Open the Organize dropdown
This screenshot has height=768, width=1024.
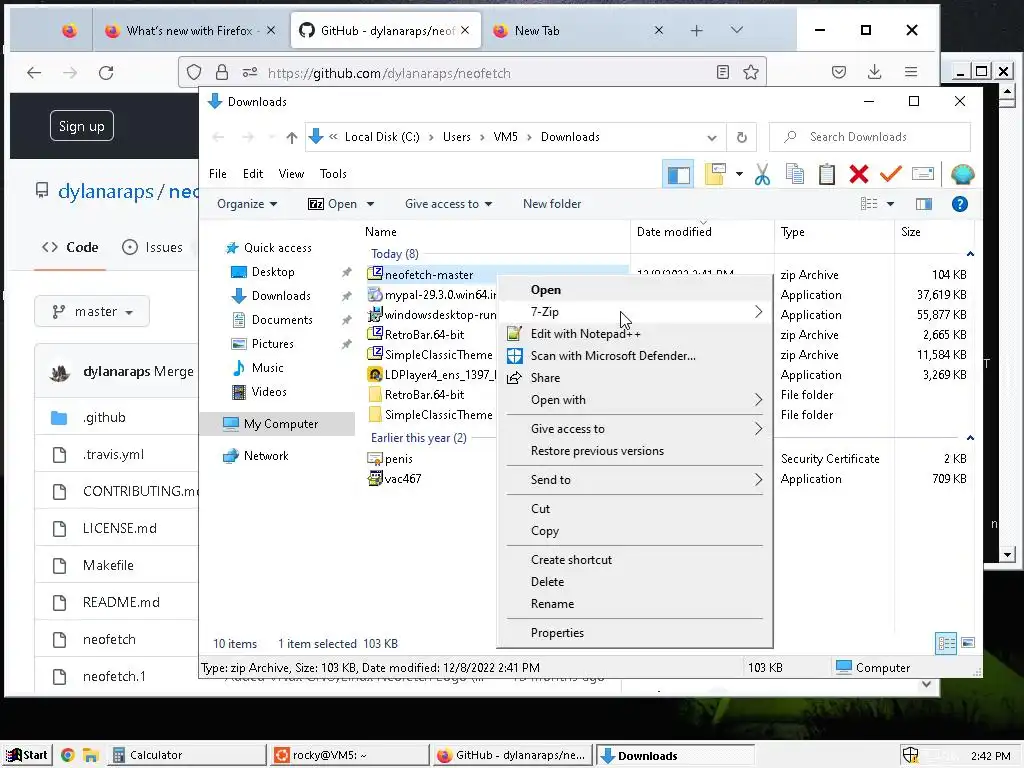247,204
